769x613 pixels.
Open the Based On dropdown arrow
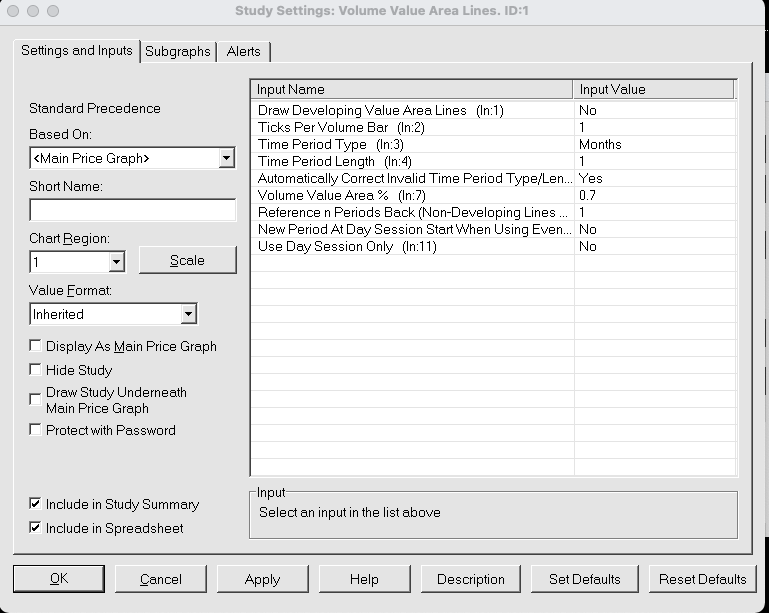point(227,158)
